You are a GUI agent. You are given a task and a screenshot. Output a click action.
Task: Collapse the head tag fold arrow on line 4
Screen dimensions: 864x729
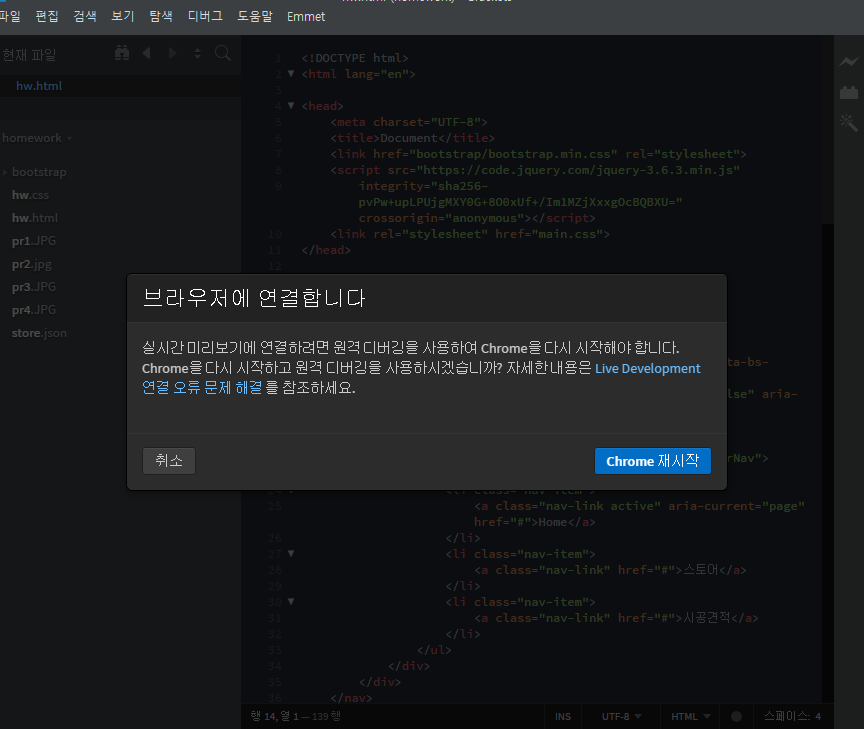291,105
